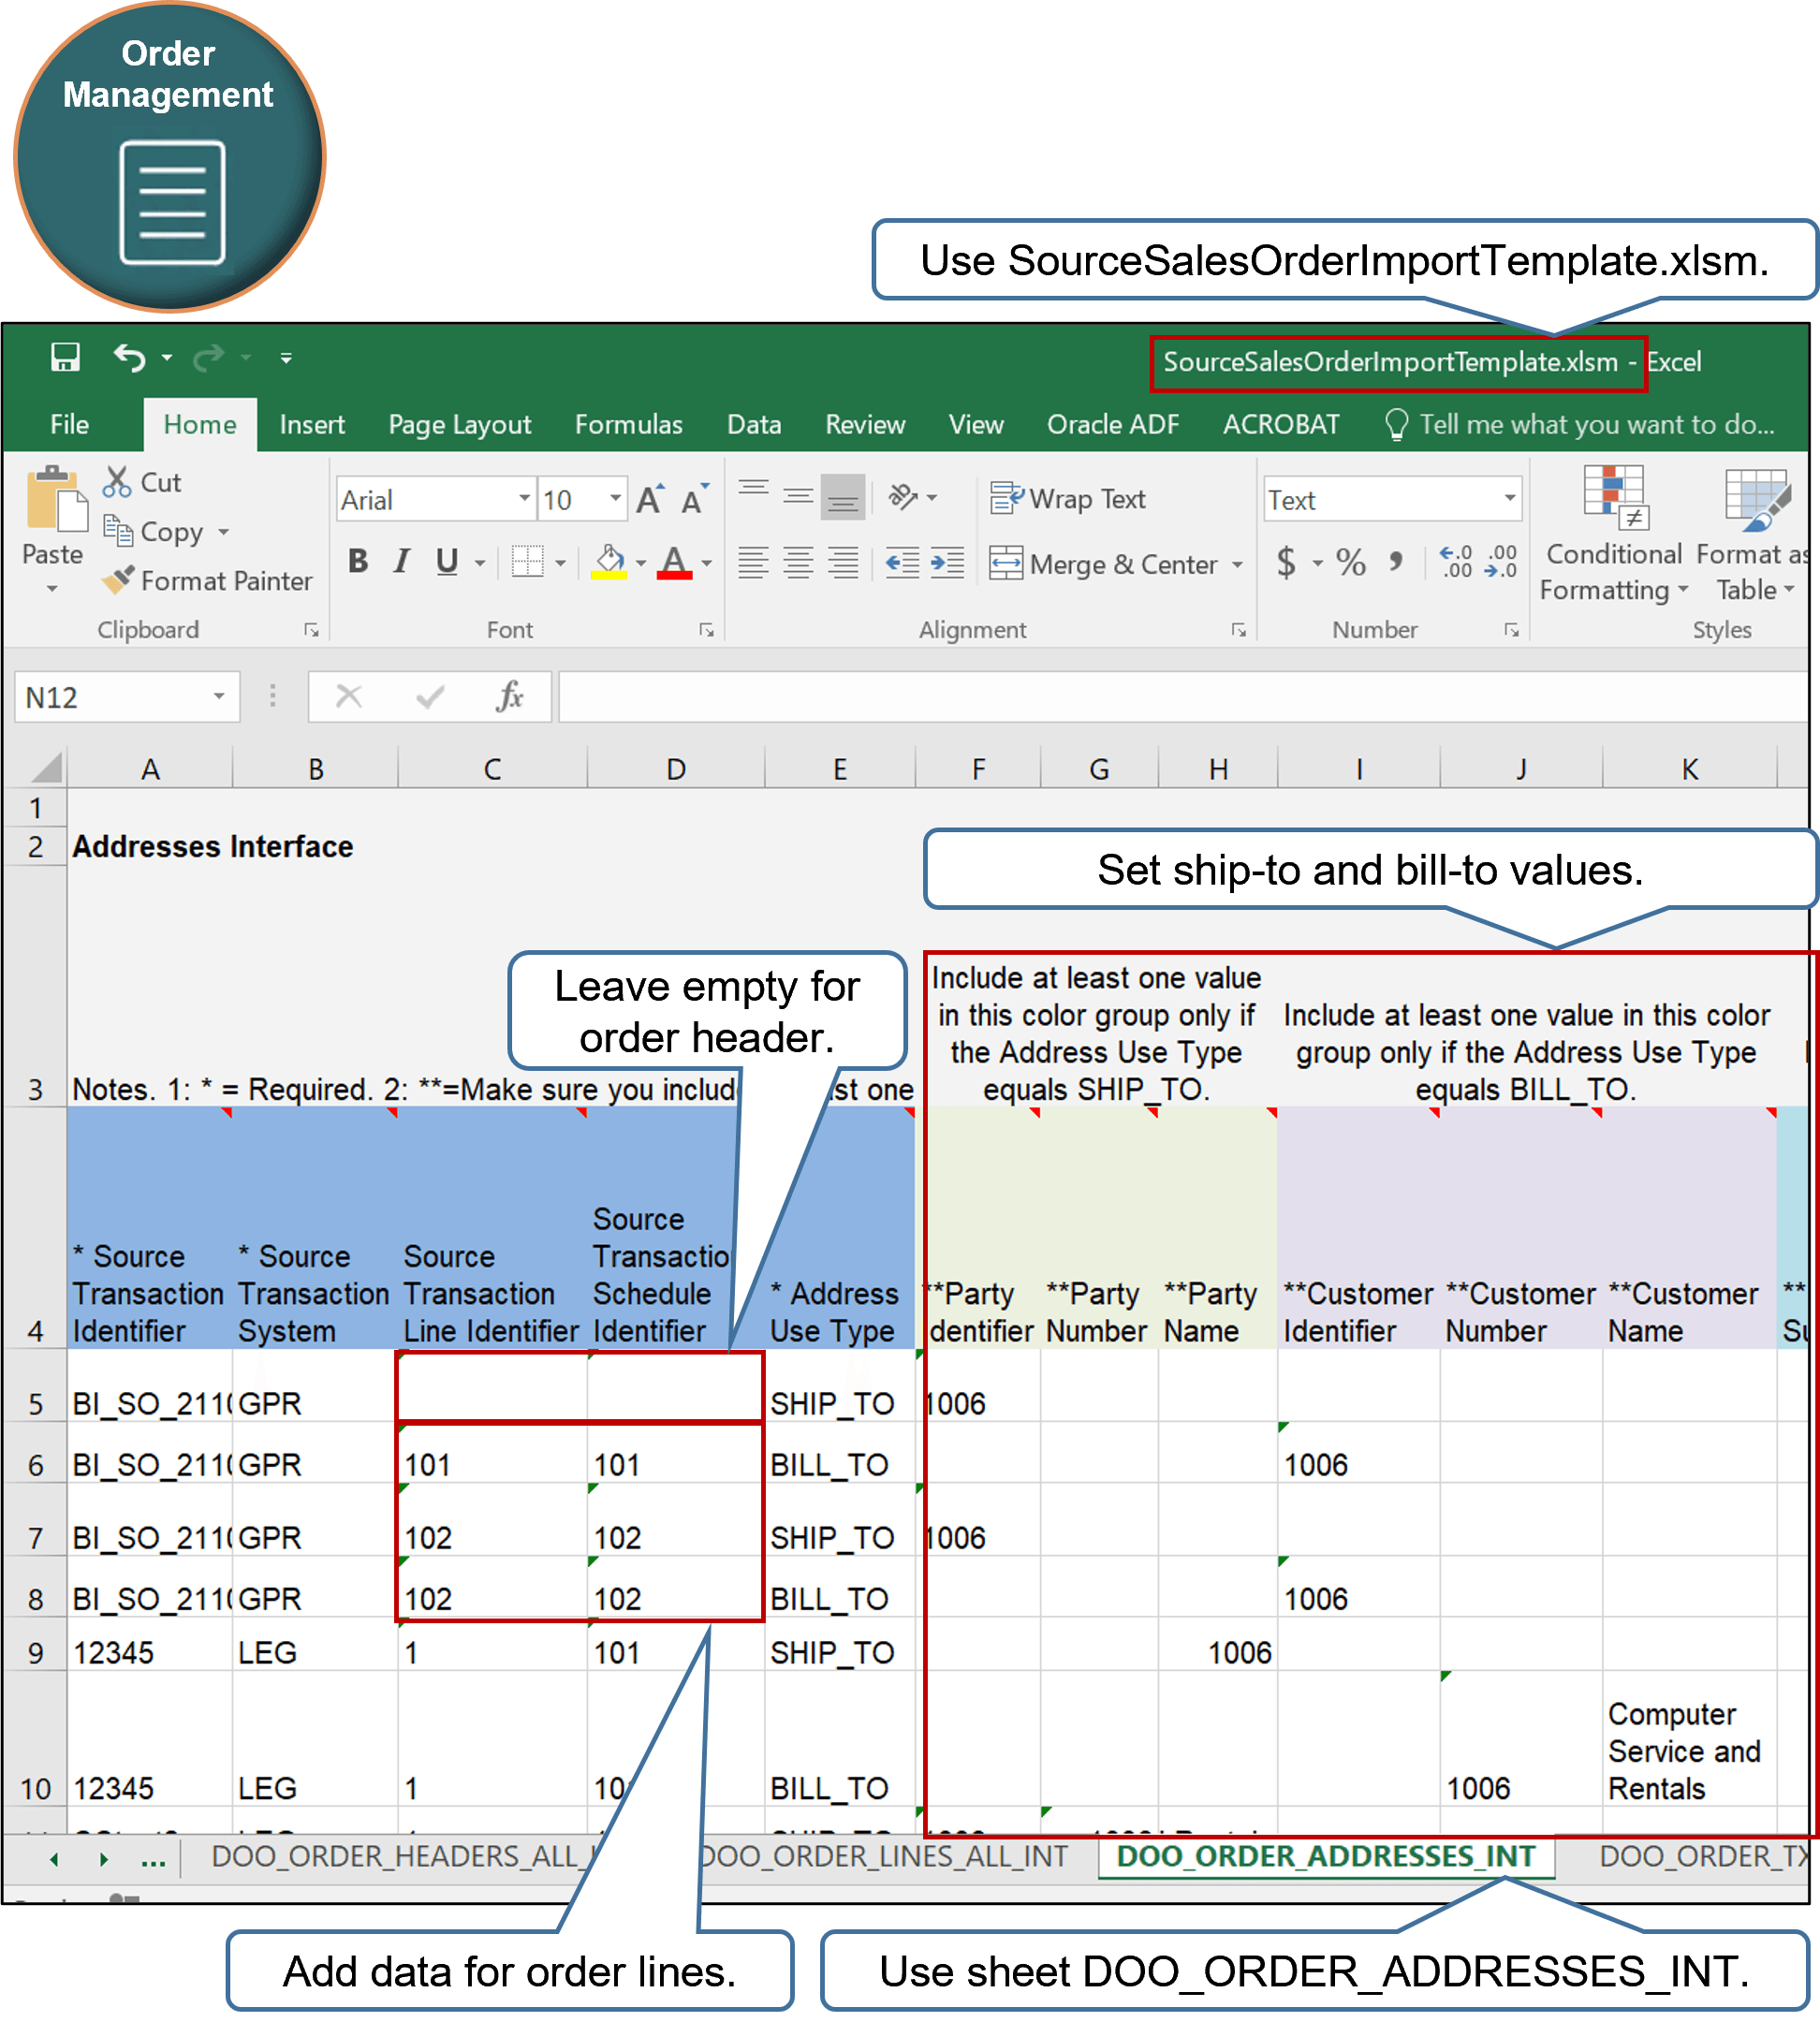Select the DOO_ORDER_ADDRESSES_INT sheet tab
The image size is (1820, 2022).
(1326, 1856)
